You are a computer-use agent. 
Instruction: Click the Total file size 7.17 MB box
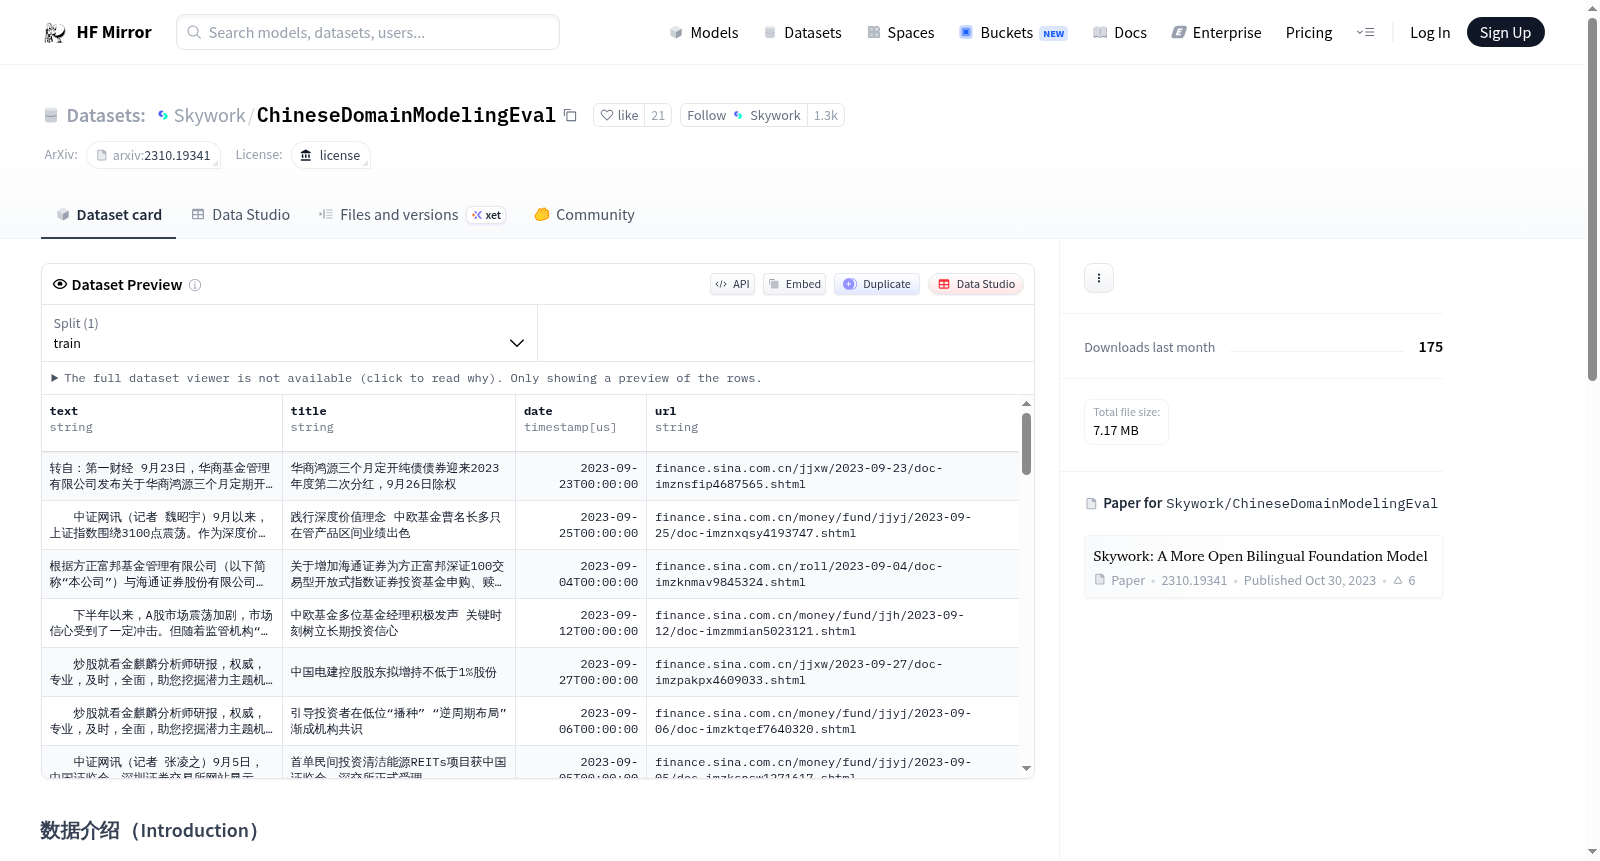1126,421
